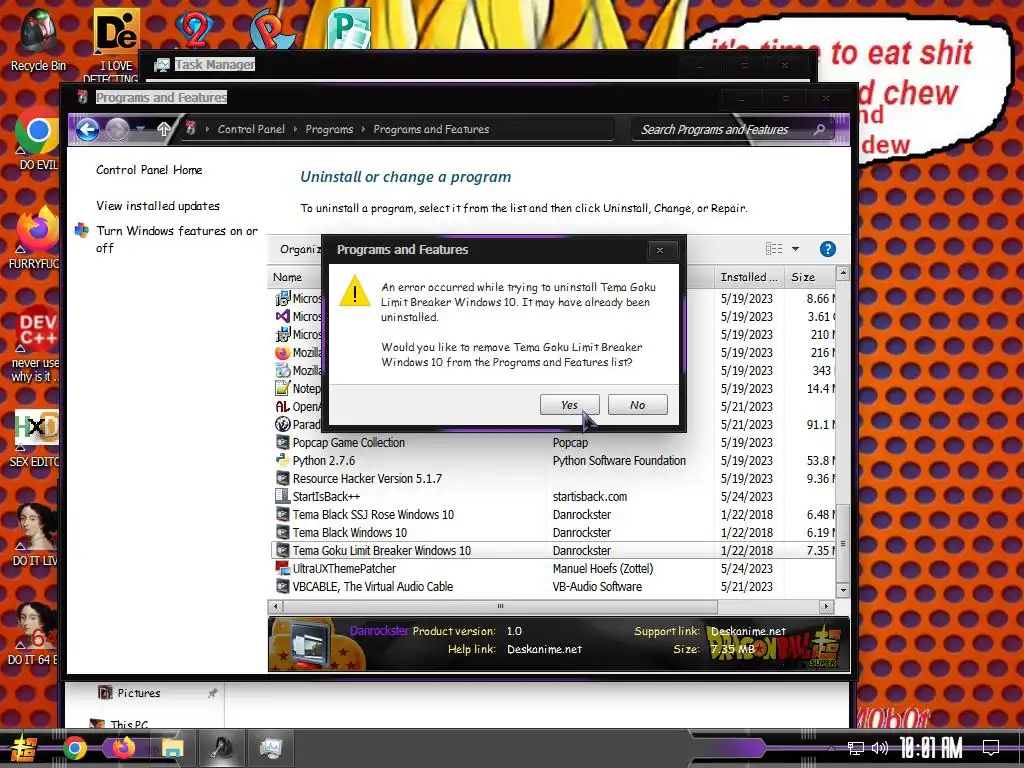Viewport: 1024px width, 768px height.
Task: Sort by the Size column header
Action: click(x=810, y=277)
